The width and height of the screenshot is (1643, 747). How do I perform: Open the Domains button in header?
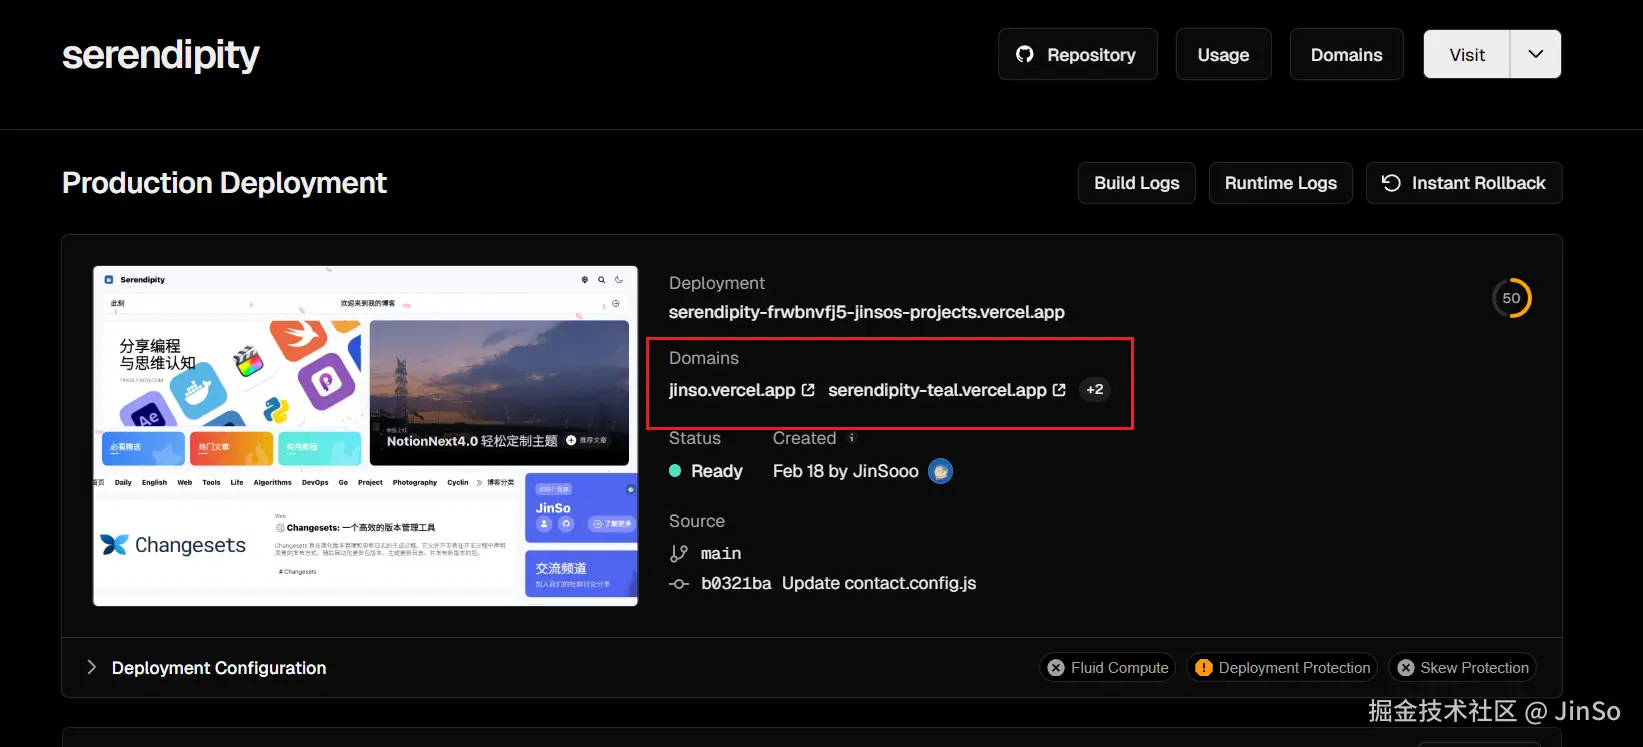pos(1346,54)
